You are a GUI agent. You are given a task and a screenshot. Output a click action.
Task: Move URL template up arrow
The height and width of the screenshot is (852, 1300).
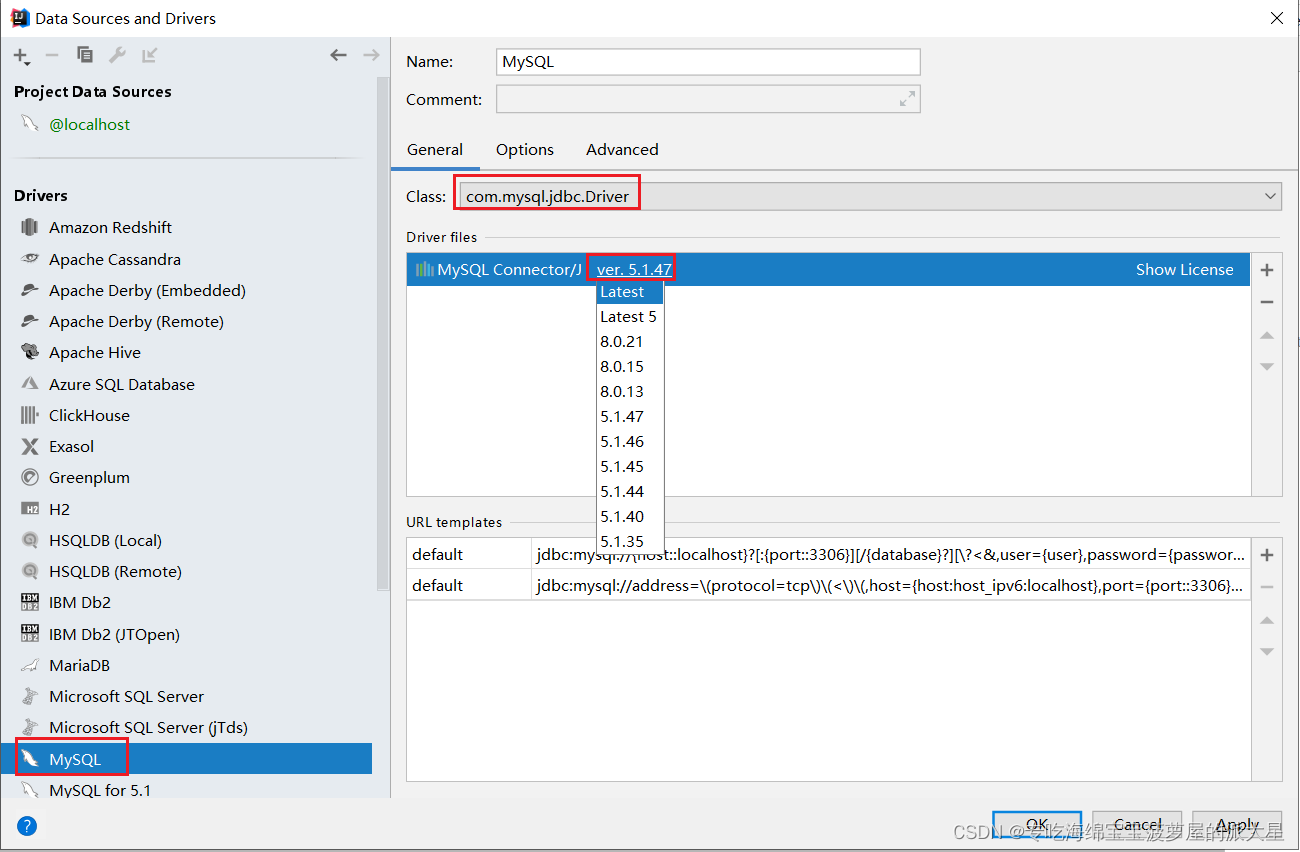[1267, 620]
